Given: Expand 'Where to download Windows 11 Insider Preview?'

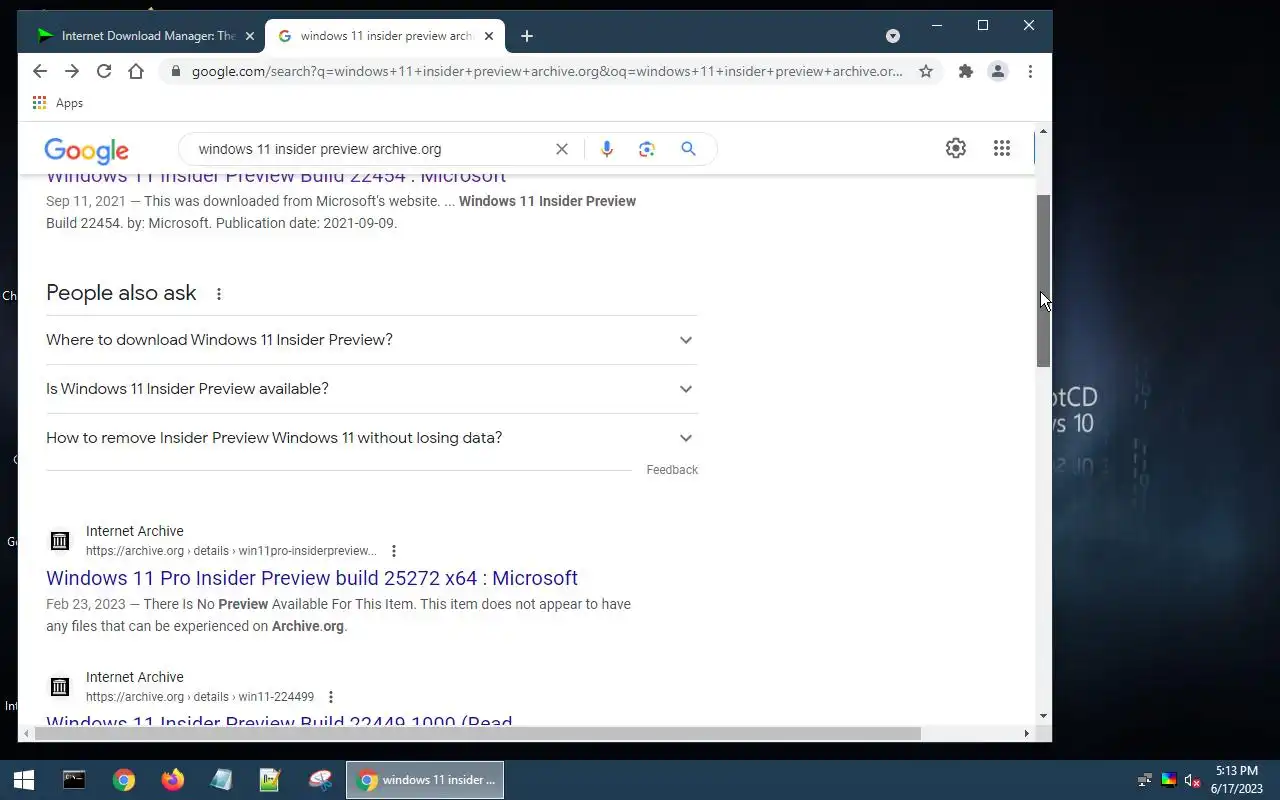Looking at the screenshot, I should click(372, 340).
